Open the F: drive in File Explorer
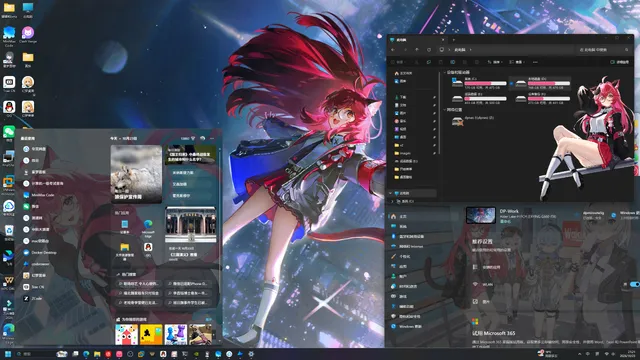640x360 pixels. 542,98
